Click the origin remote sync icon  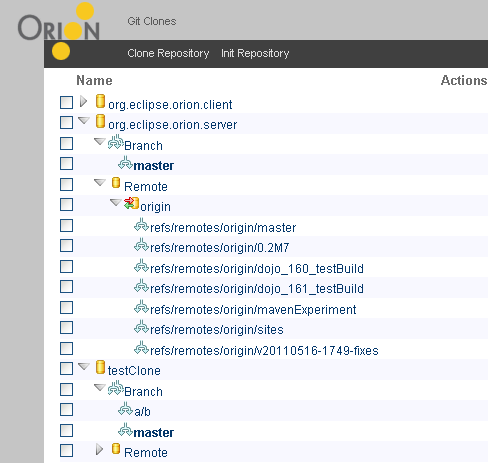coord(131,203)
